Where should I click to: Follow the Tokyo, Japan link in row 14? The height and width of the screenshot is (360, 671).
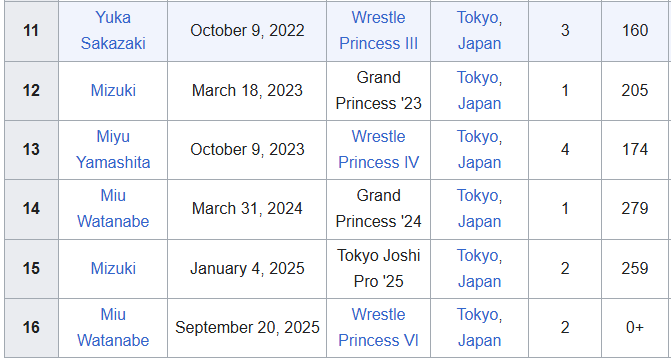point(479,208)
